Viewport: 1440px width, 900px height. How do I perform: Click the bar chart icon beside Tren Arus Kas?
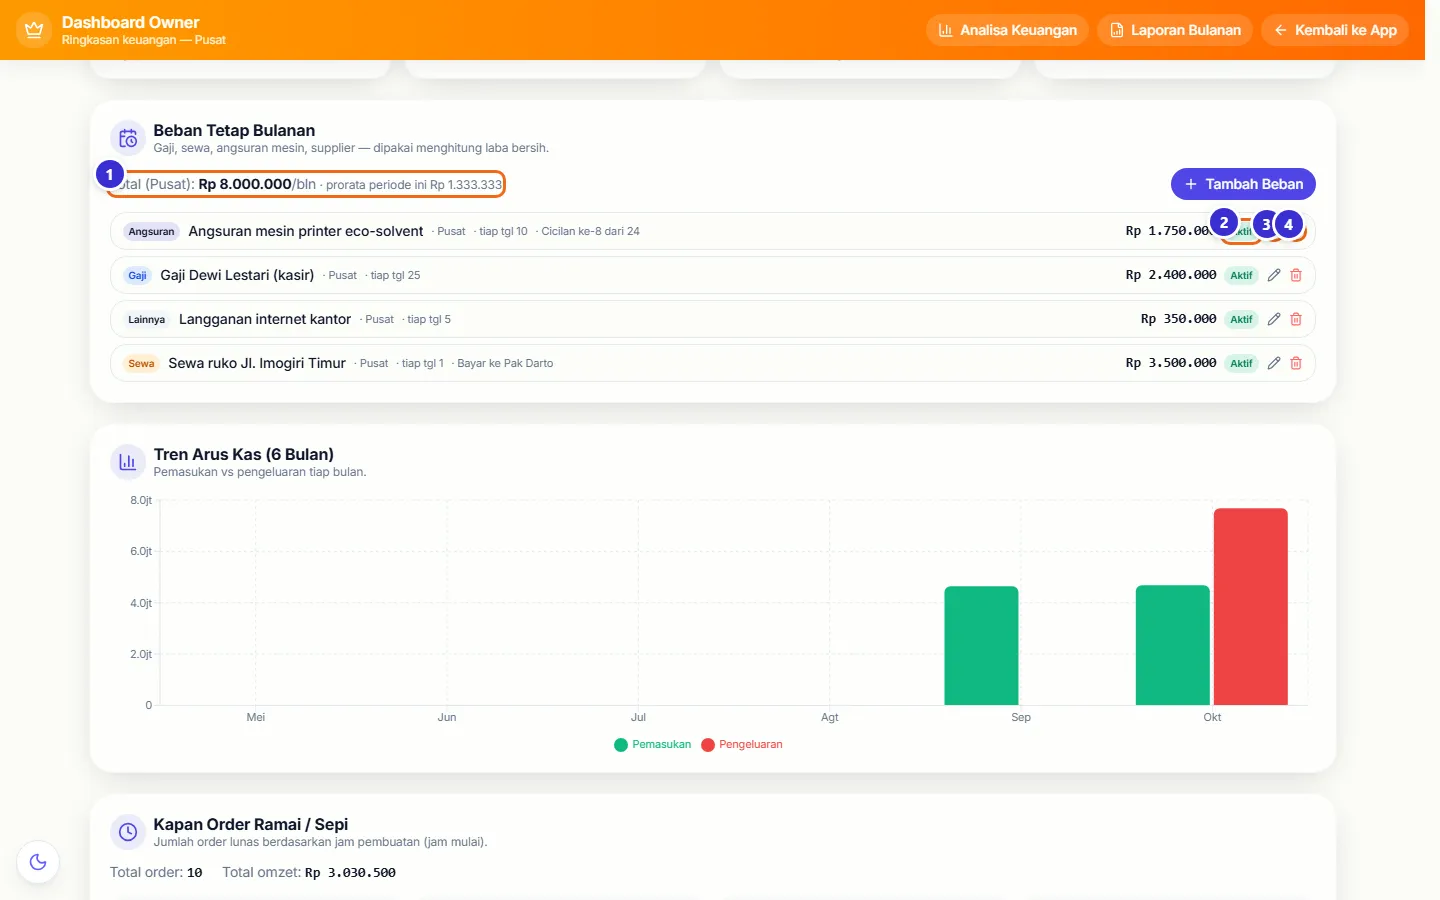coord(128,462)
